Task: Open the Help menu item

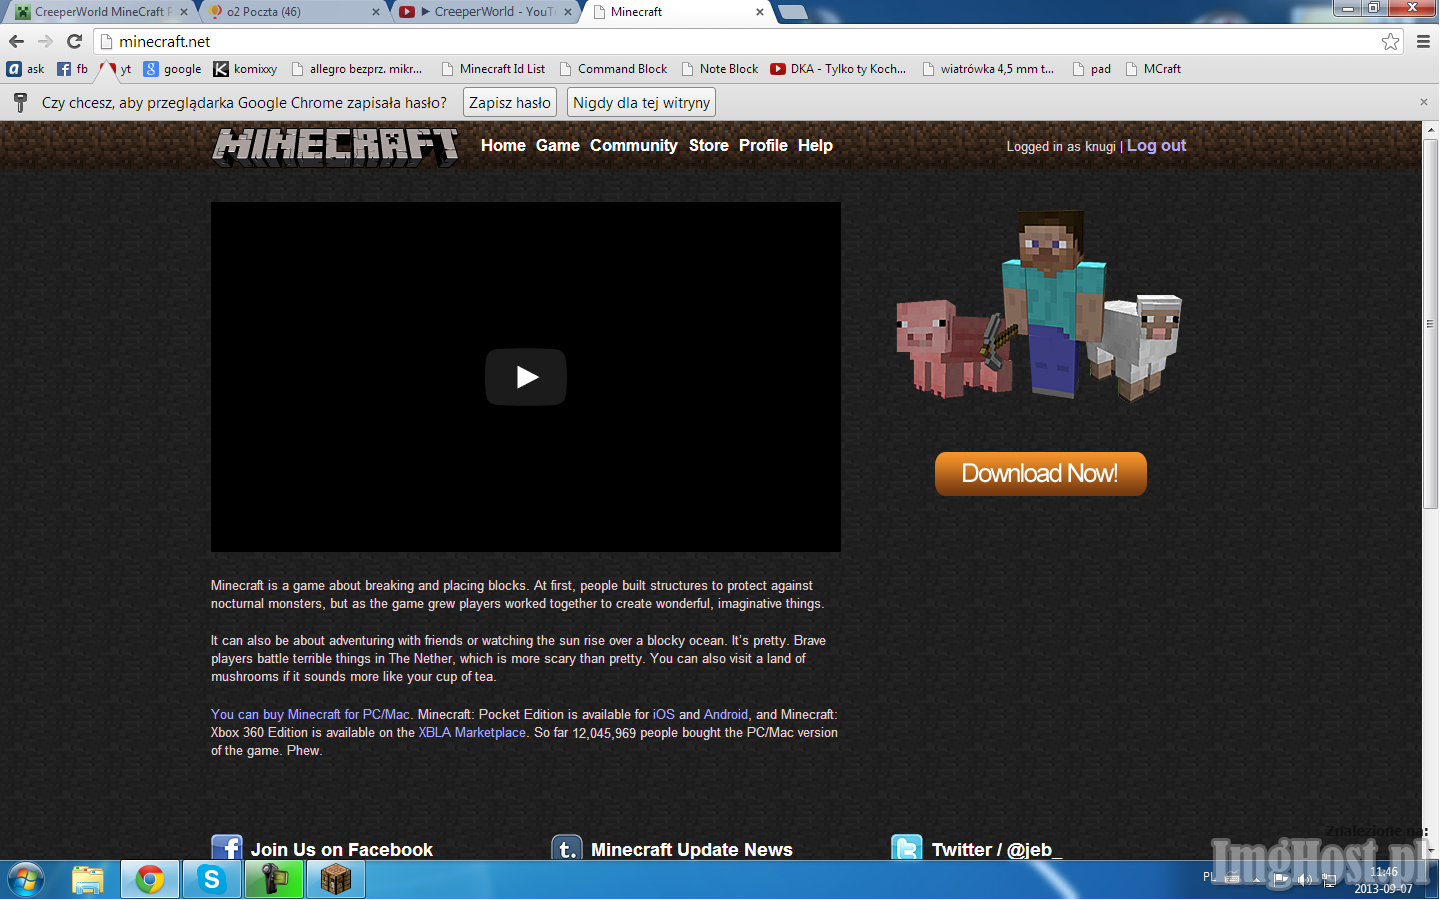Action: [815, 145]
